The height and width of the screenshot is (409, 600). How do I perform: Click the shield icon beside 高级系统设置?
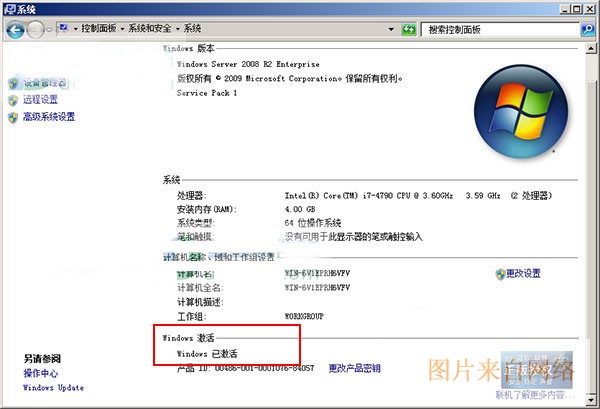pos(12,117)
